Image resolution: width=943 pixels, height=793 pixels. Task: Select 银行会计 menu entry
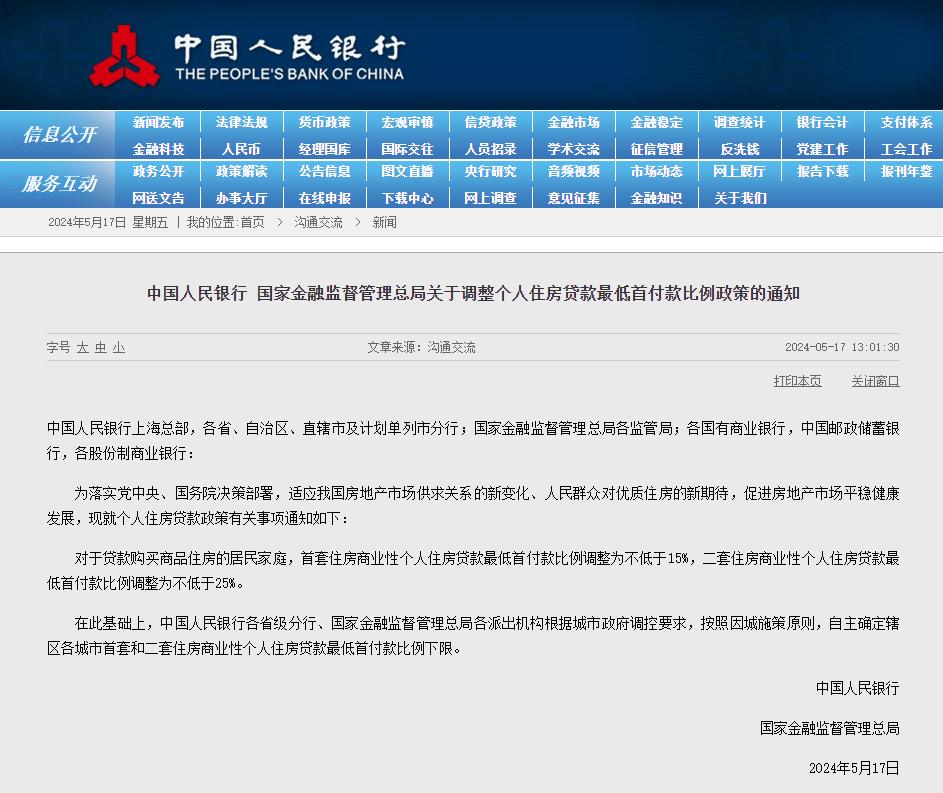tap(822, 122)
